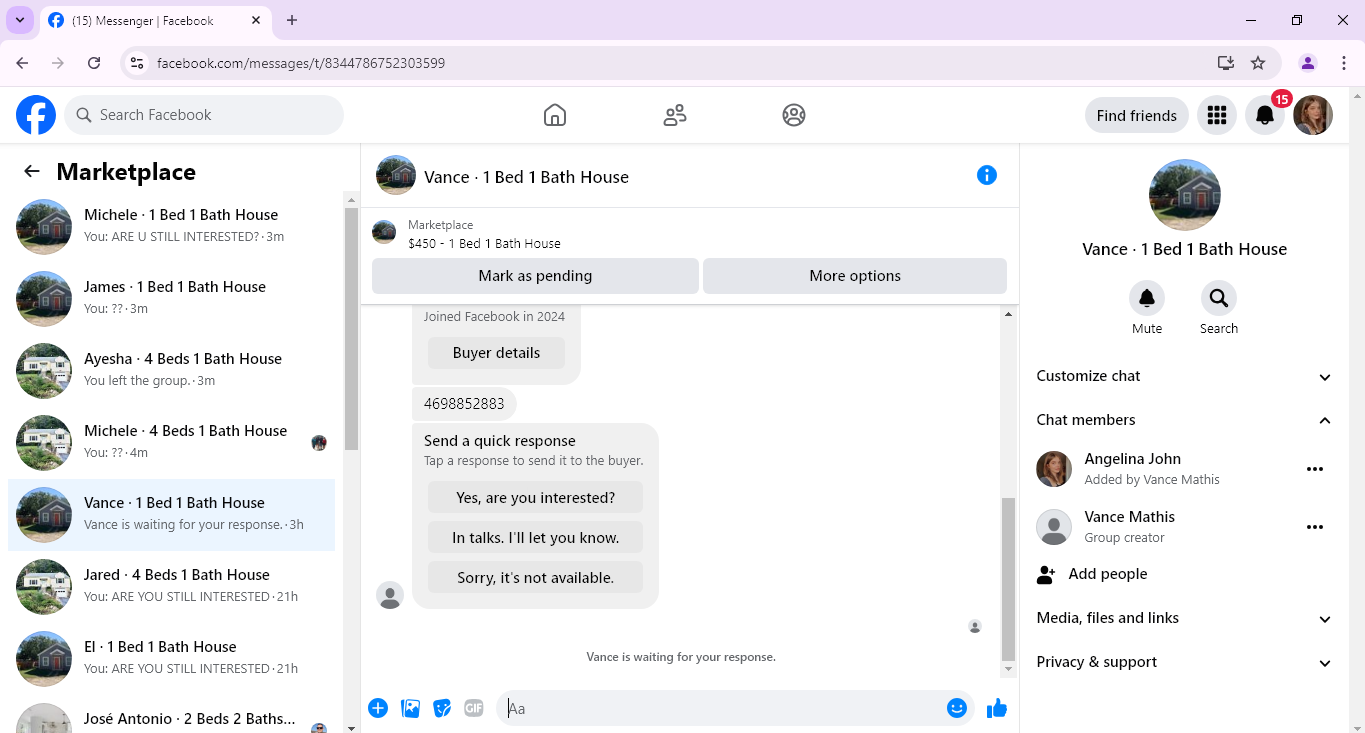
Task: Mark the listing as pending
Action: coord(535,276)
